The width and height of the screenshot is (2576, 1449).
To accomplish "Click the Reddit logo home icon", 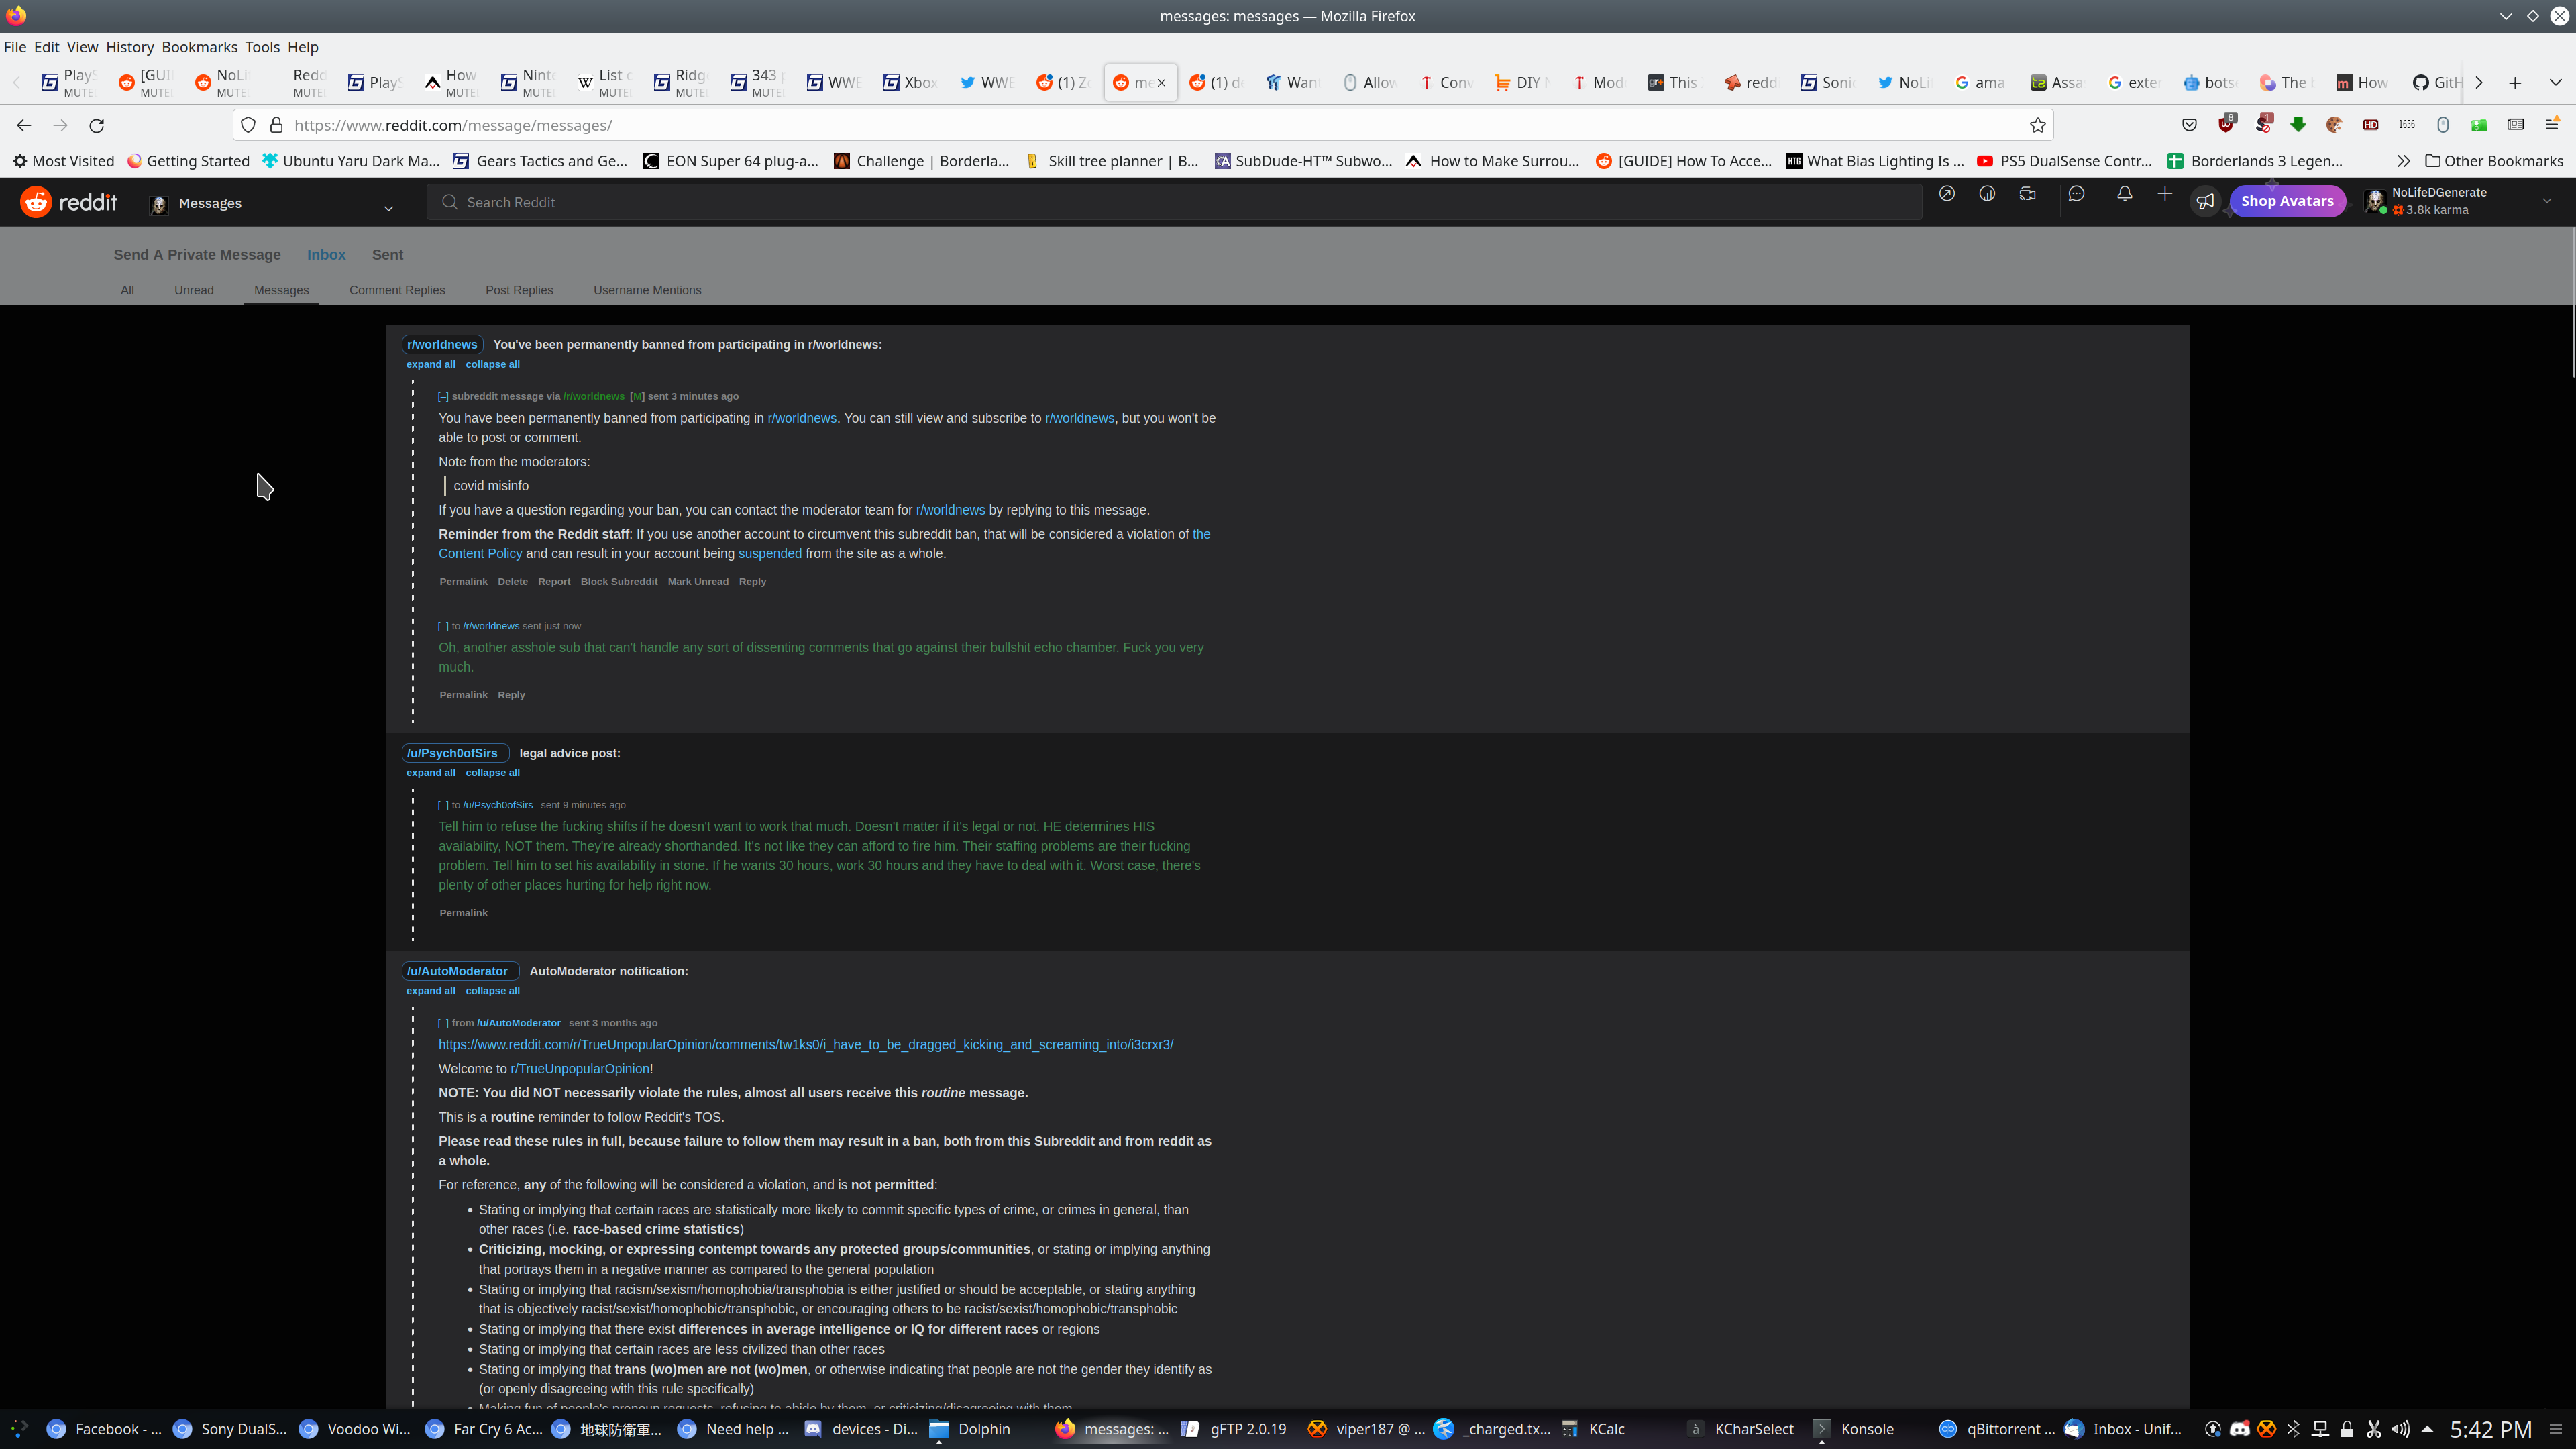I will [x=37, y=202].
